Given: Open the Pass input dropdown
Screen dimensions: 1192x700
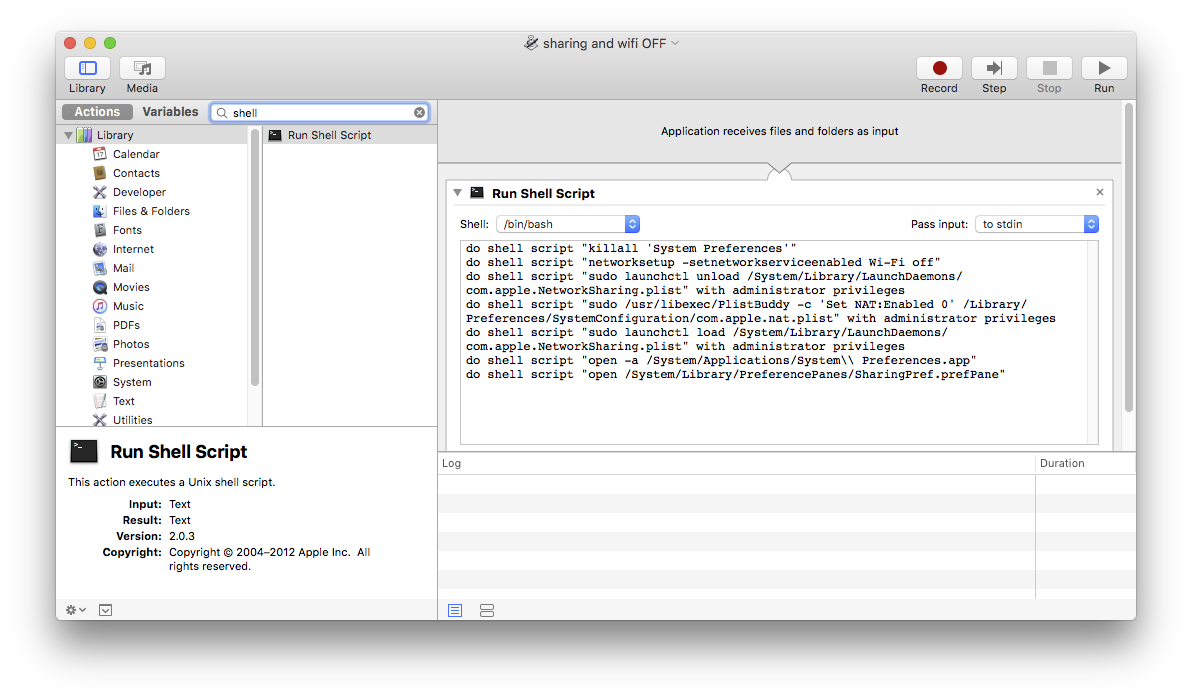Looking at the screenshot, I should [x=1037, y=224].
